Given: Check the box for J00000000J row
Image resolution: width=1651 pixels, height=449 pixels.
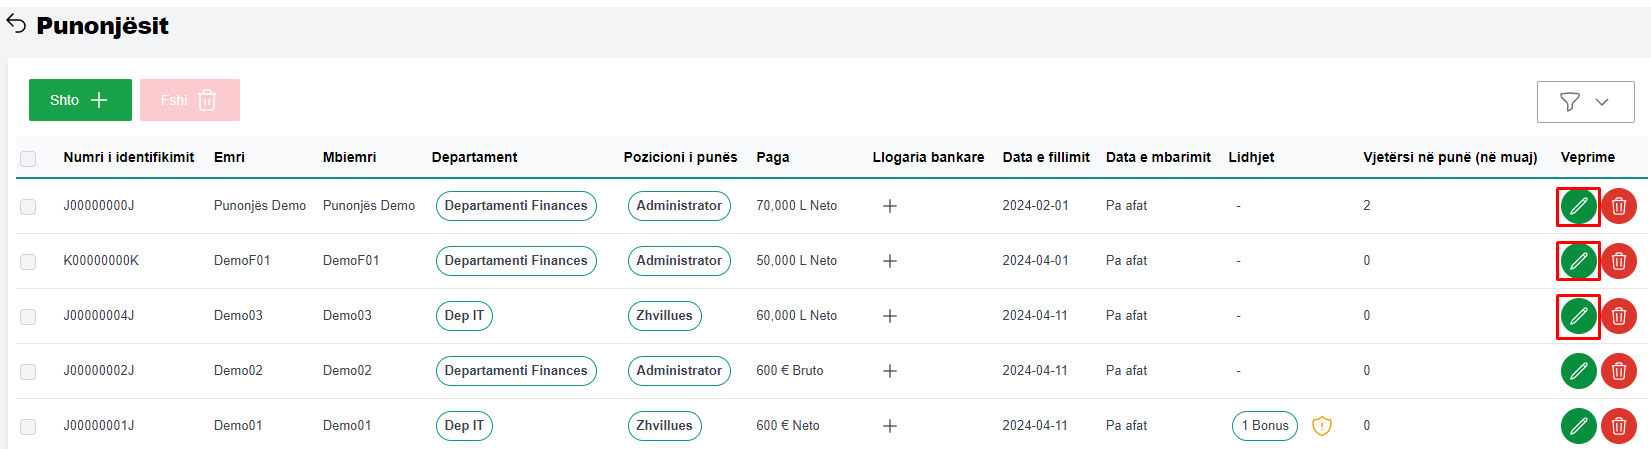Looking at the screenshot, I should [x=28, y=206].
